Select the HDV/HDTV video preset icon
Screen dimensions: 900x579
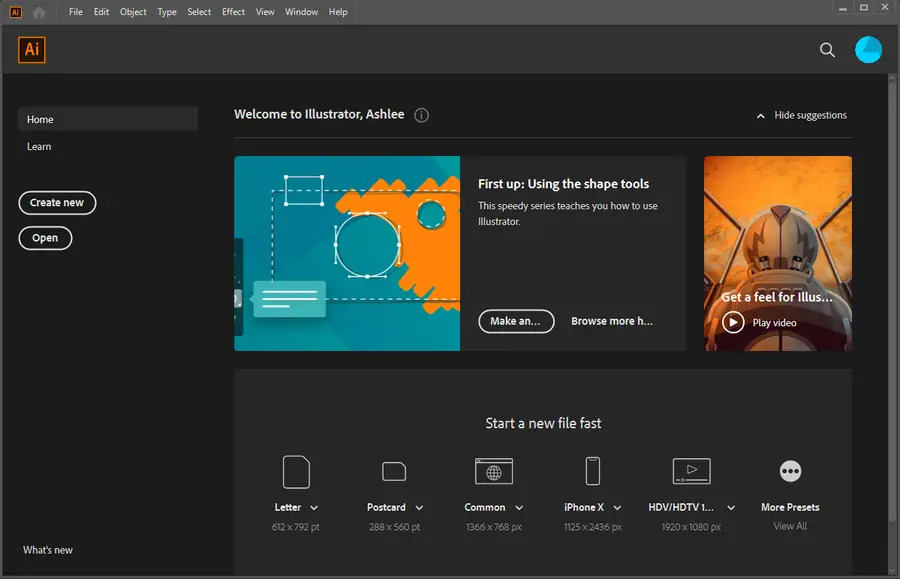691,471
